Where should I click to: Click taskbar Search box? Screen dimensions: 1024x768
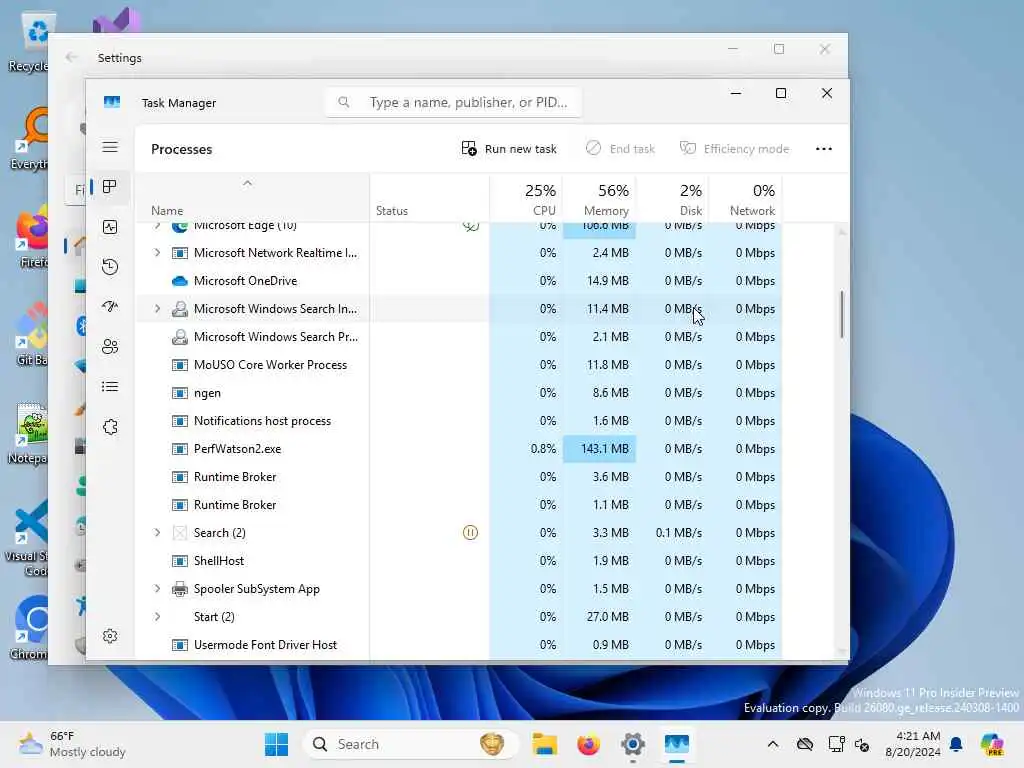(410, 744)
